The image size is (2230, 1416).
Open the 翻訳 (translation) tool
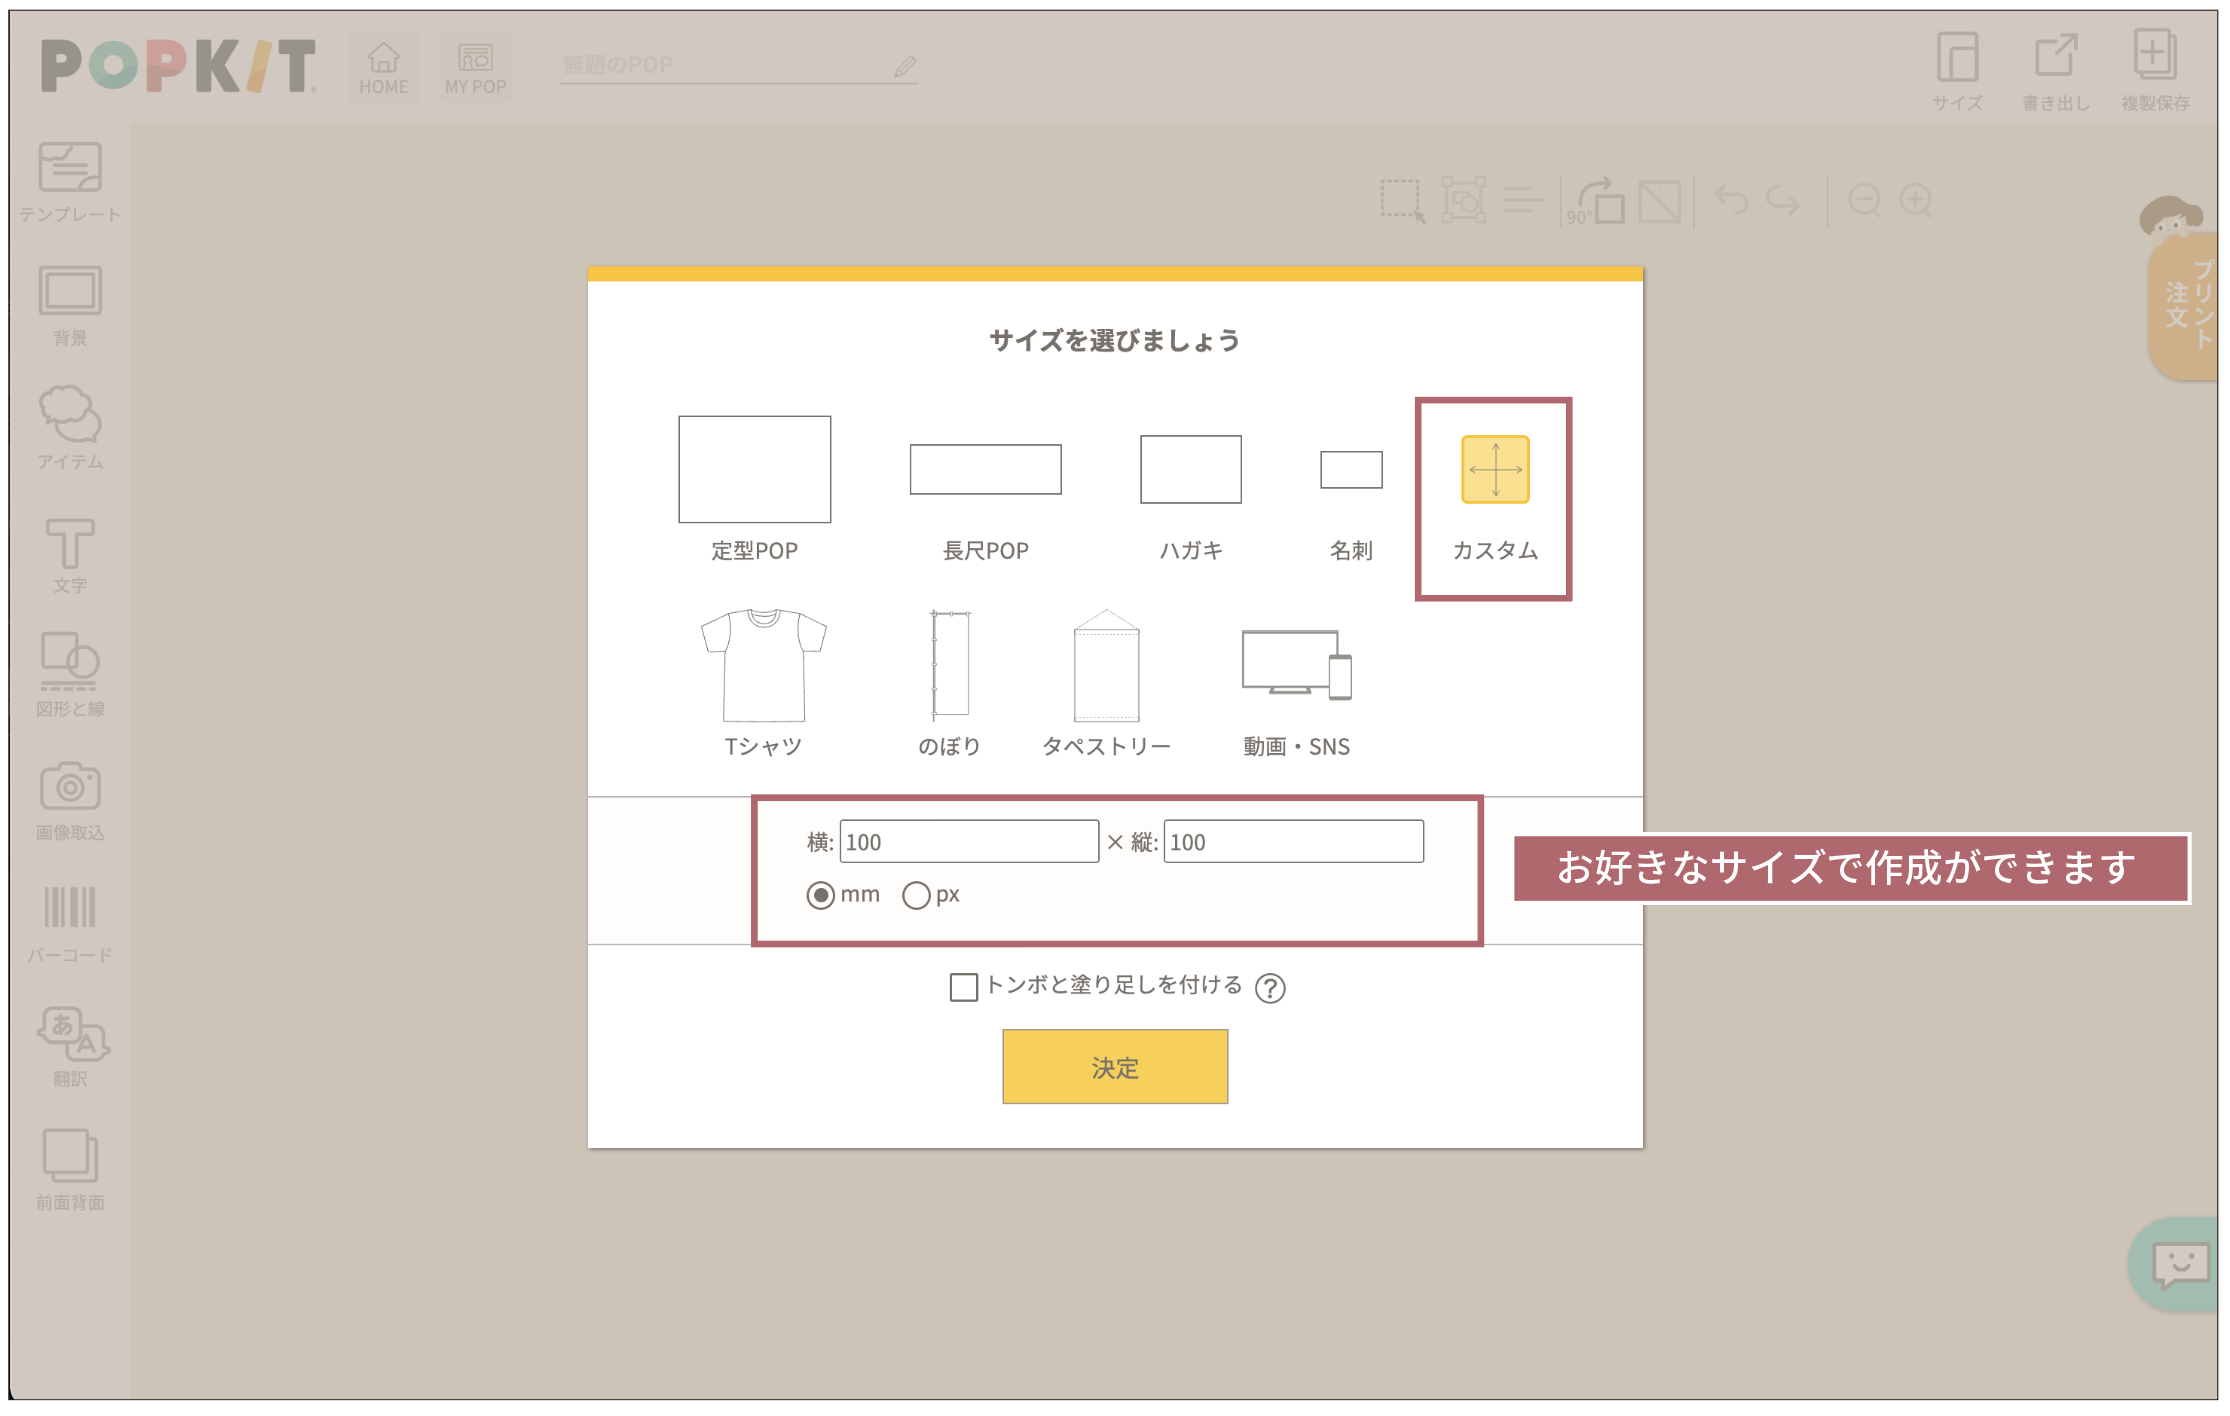coord(70,1045)
